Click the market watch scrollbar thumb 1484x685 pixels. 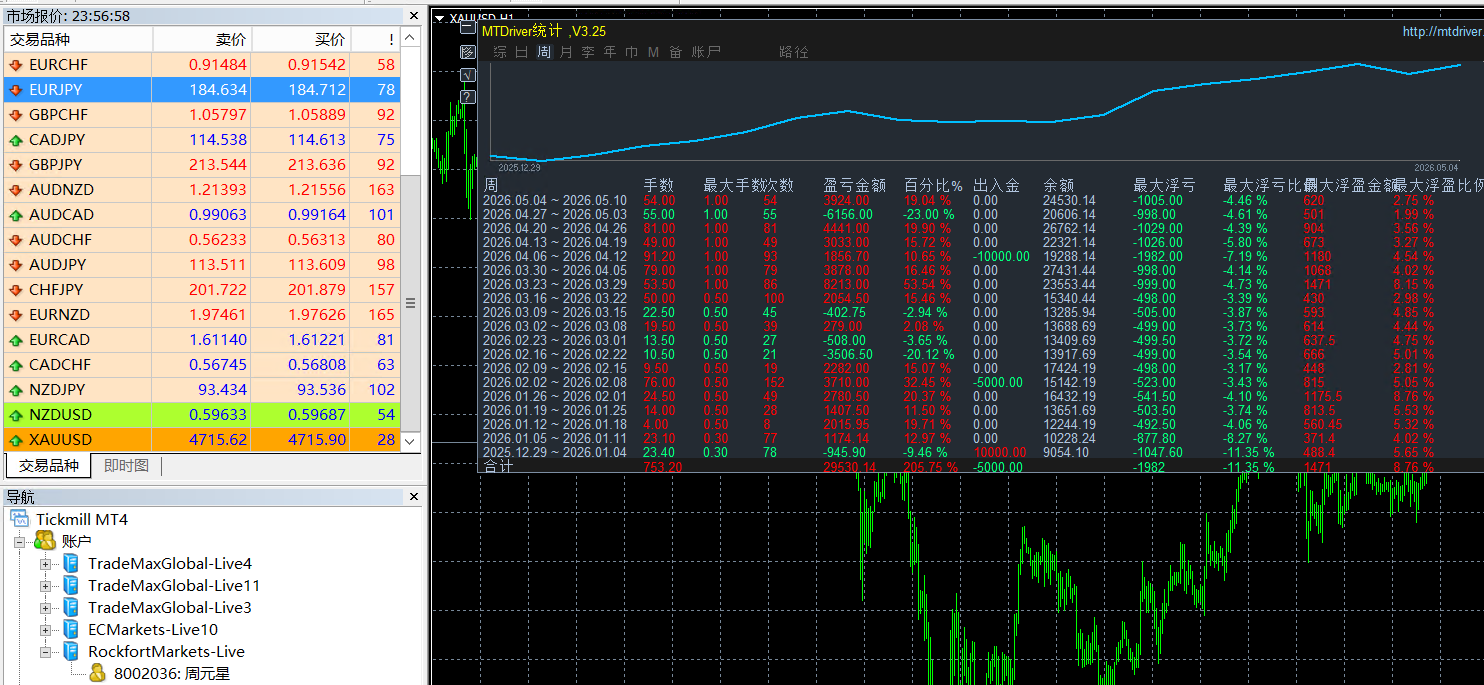click(410, 303)
